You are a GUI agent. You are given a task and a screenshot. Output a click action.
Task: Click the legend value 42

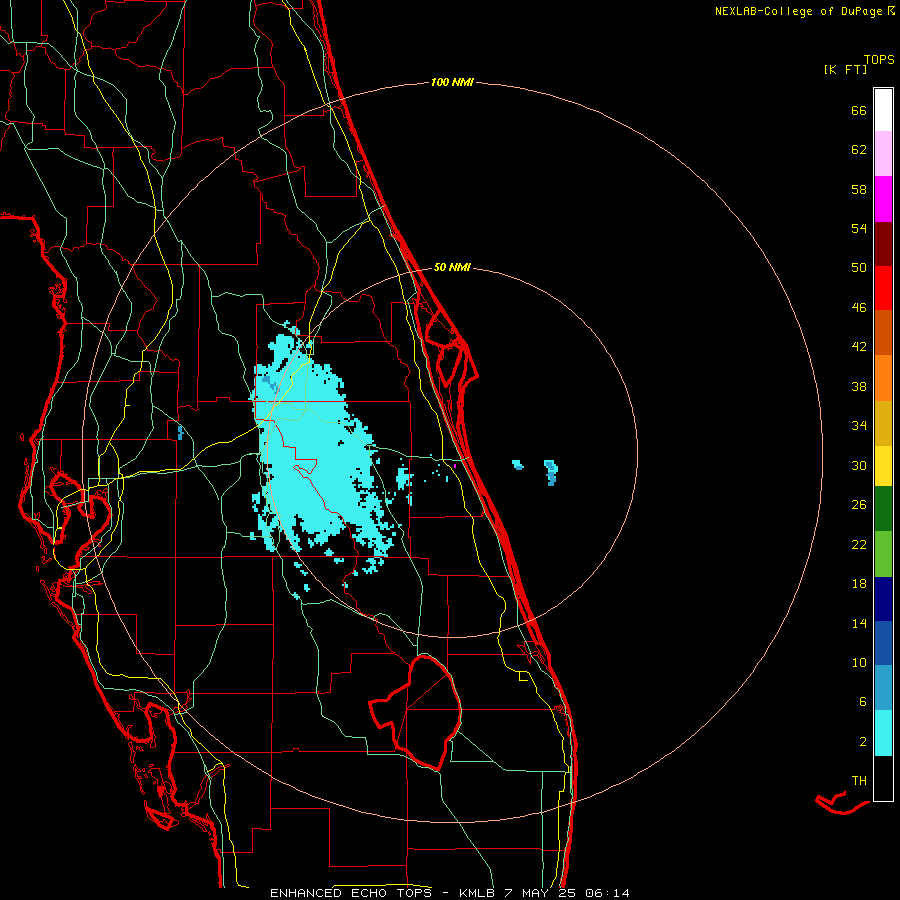pos(859,347)
